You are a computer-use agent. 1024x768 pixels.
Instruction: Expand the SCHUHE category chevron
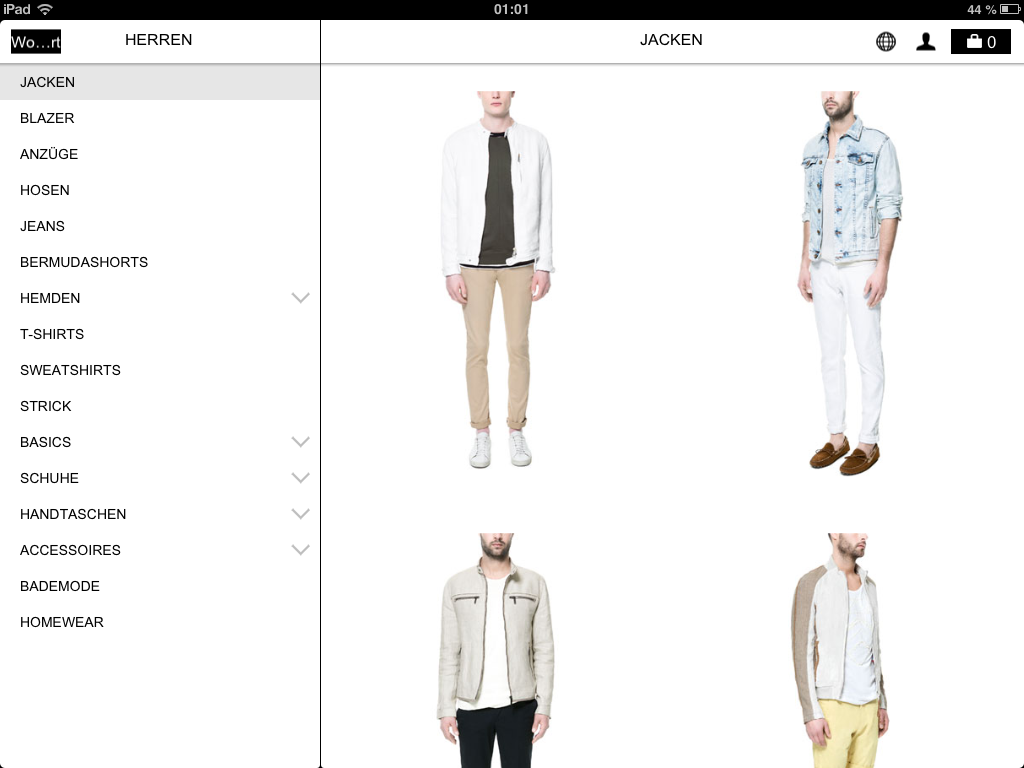(x=300, y=478)
